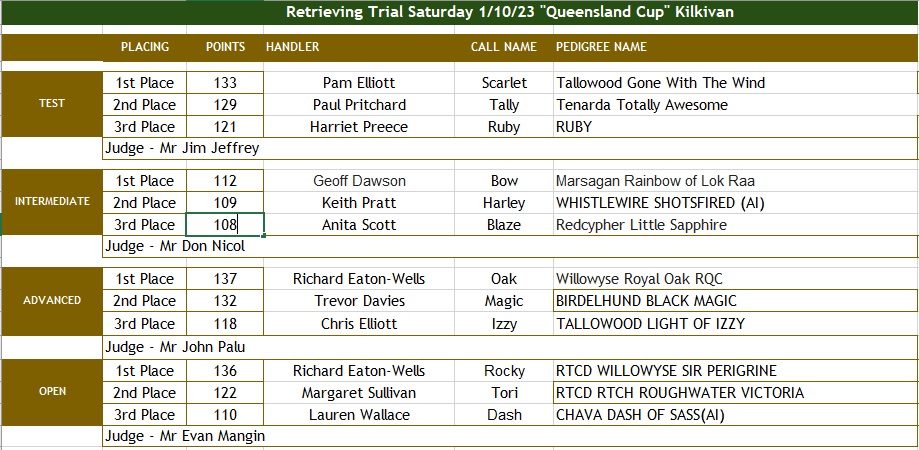Viewport: 919px width, 450px height.
Task: Select the cell with 137 points
Action: (x=225, y=279)
